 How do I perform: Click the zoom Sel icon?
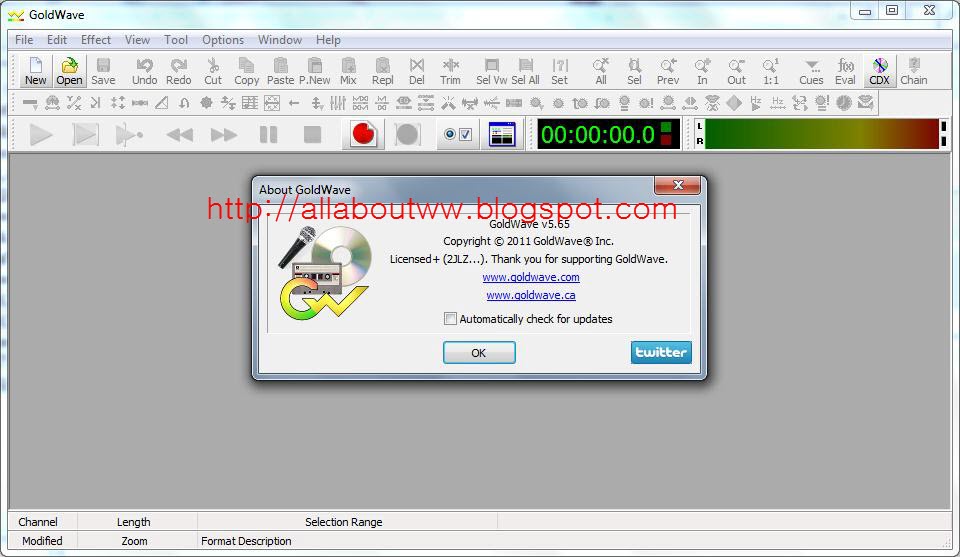tap(634, 71)
